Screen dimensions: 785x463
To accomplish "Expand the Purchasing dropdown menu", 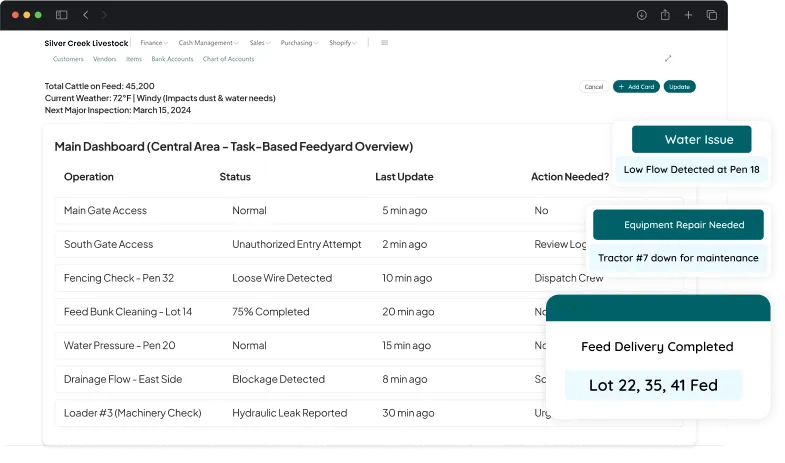I will coord(299,43).
